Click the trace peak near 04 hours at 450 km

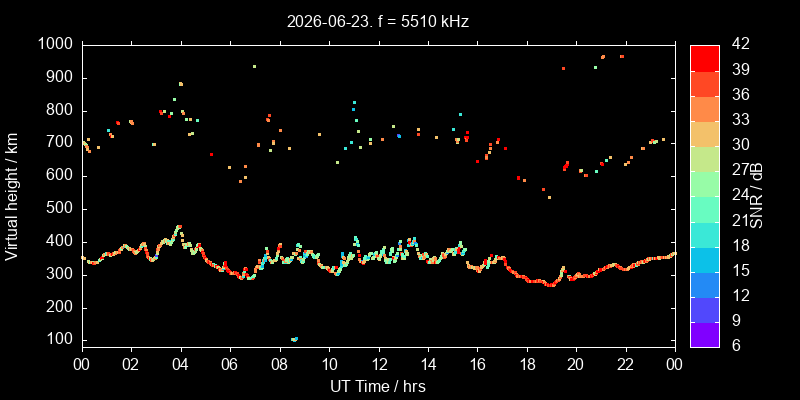(179, 227)
